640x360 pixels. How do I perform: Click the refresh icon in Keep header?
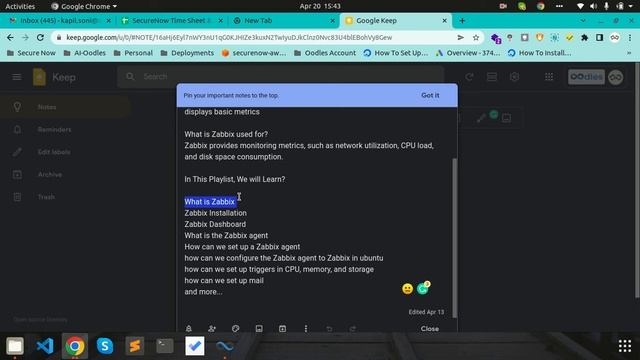point(469,77)
